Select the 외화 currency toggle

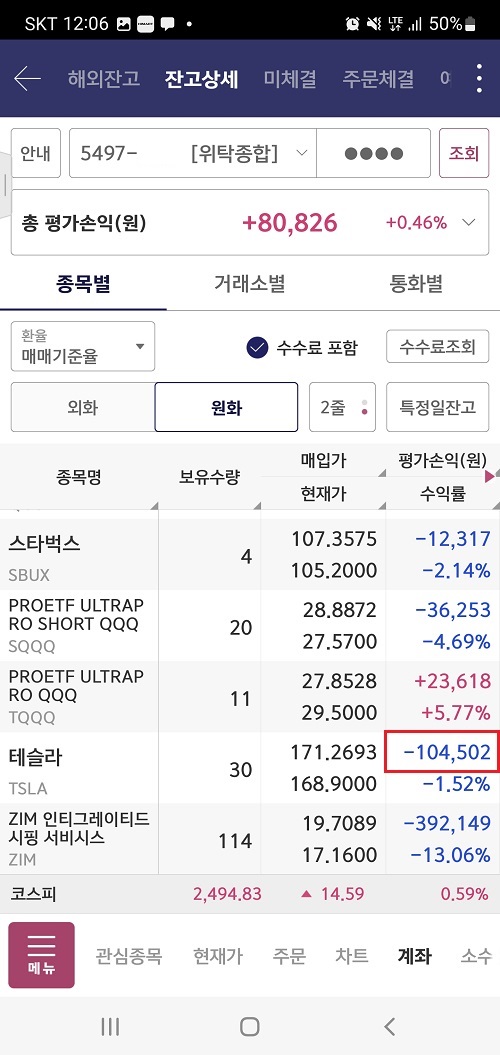(83, 407)
